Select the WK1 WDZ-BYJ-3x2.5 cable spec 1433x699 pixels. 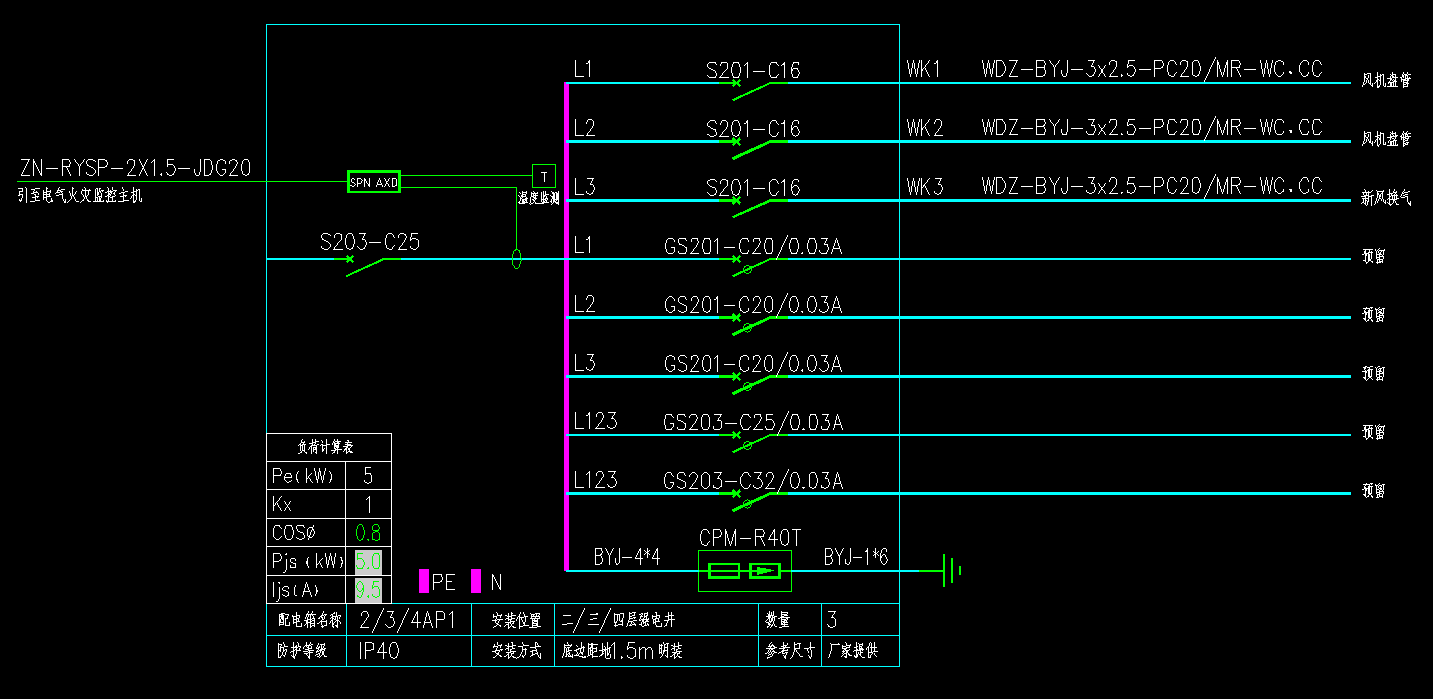[1152, 69]
